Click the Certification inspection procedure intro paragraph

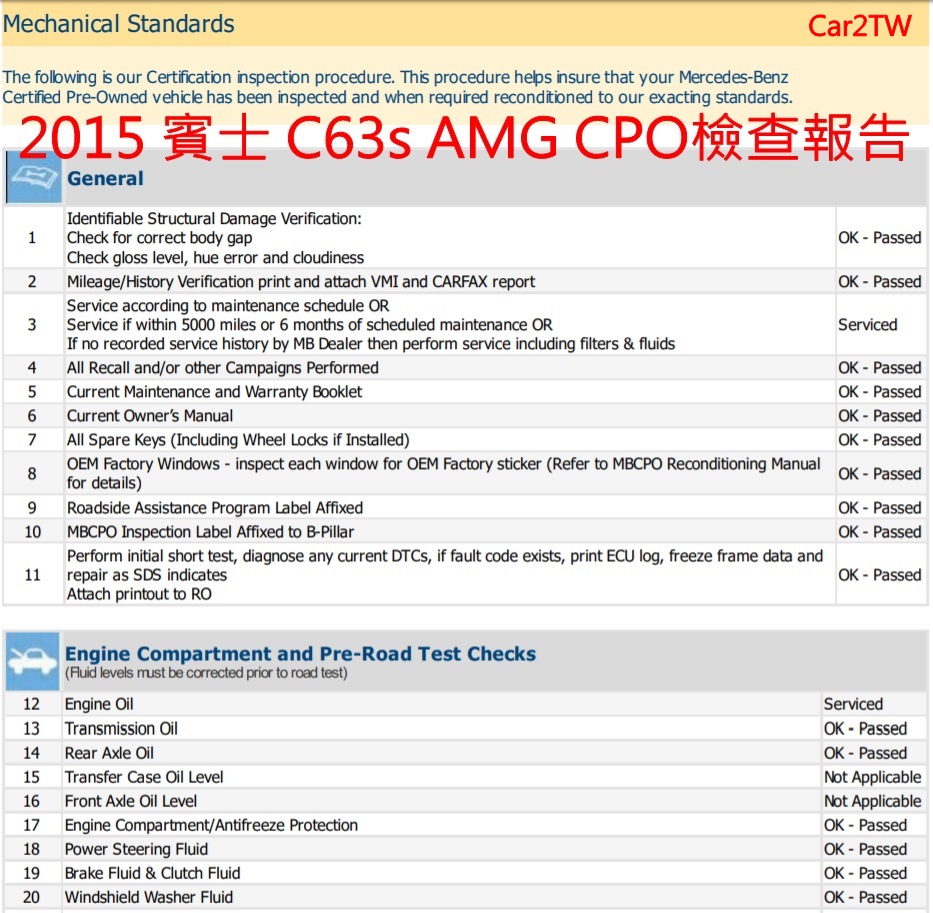(397, 87)
